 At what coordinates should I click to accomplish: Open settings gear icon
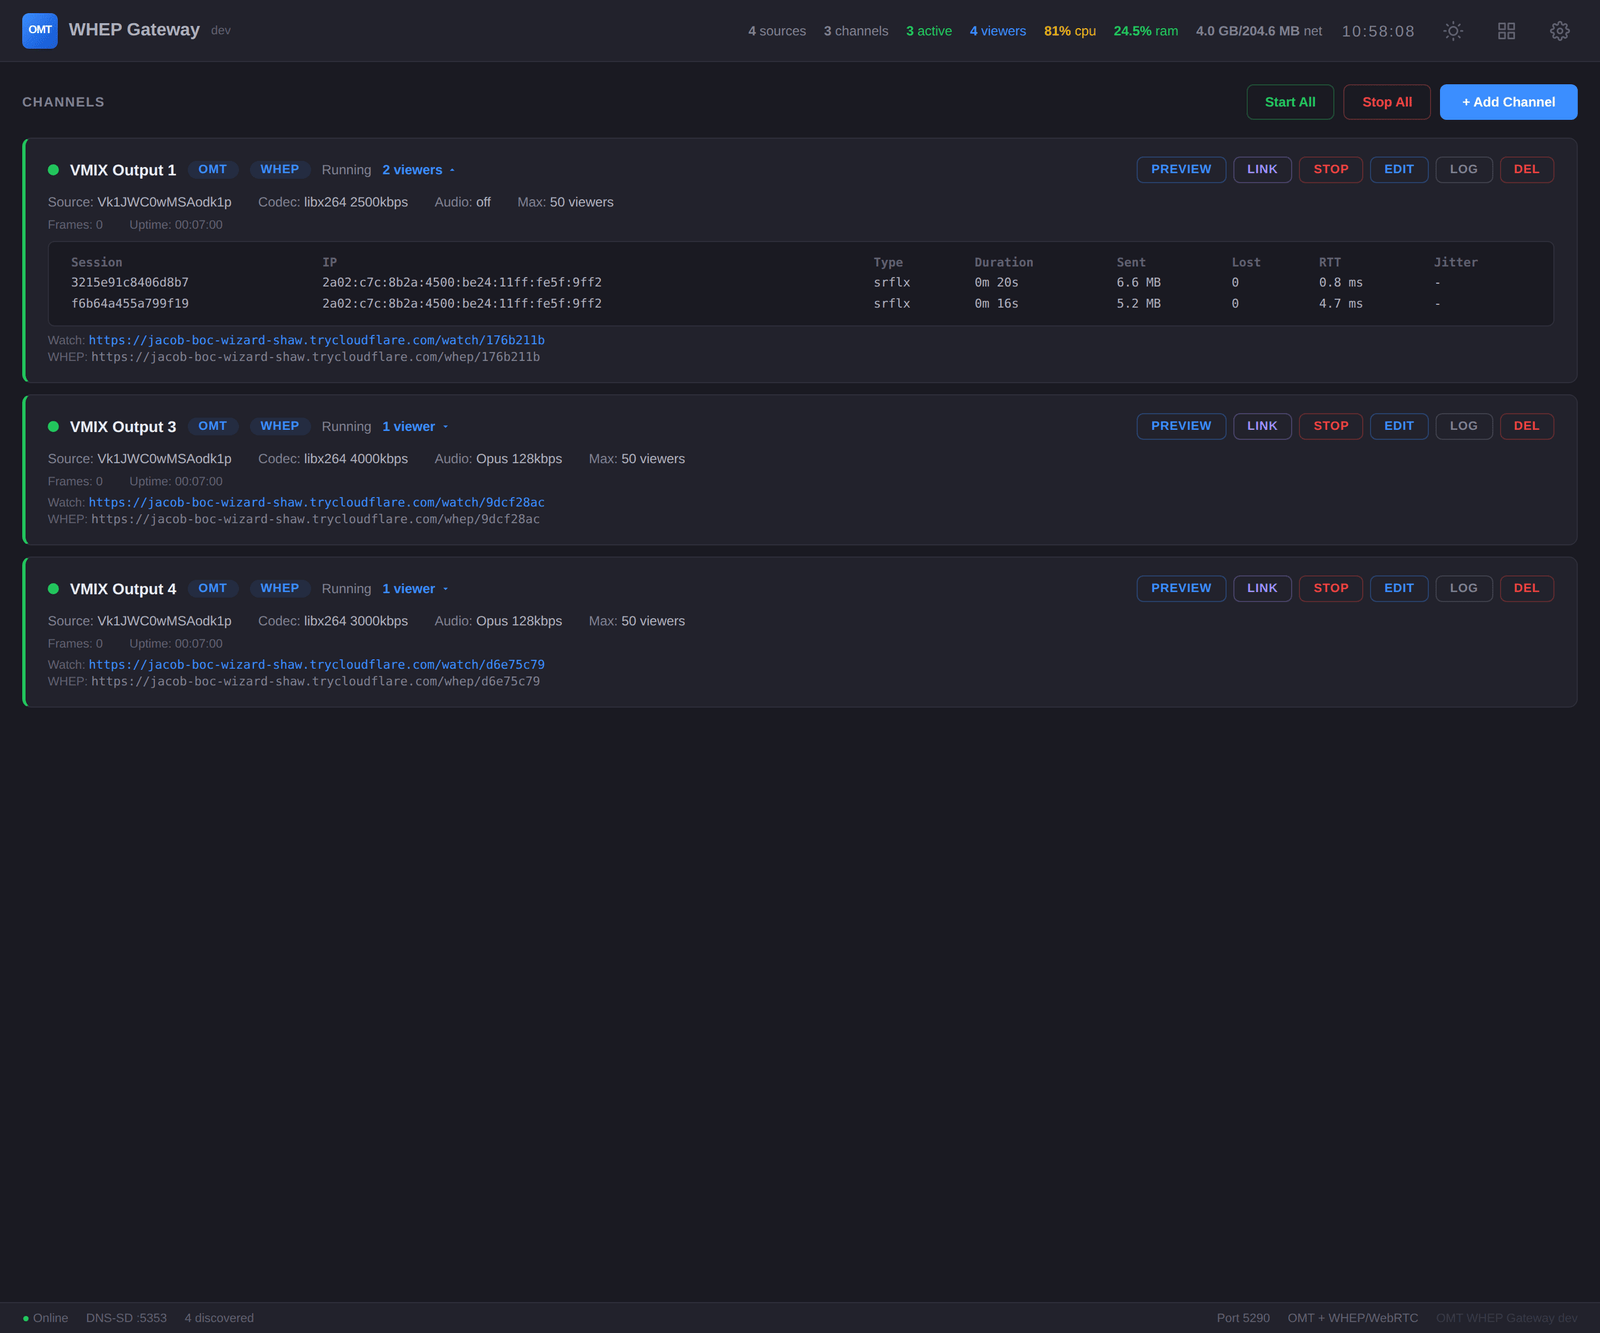(x=1559, y=31)
